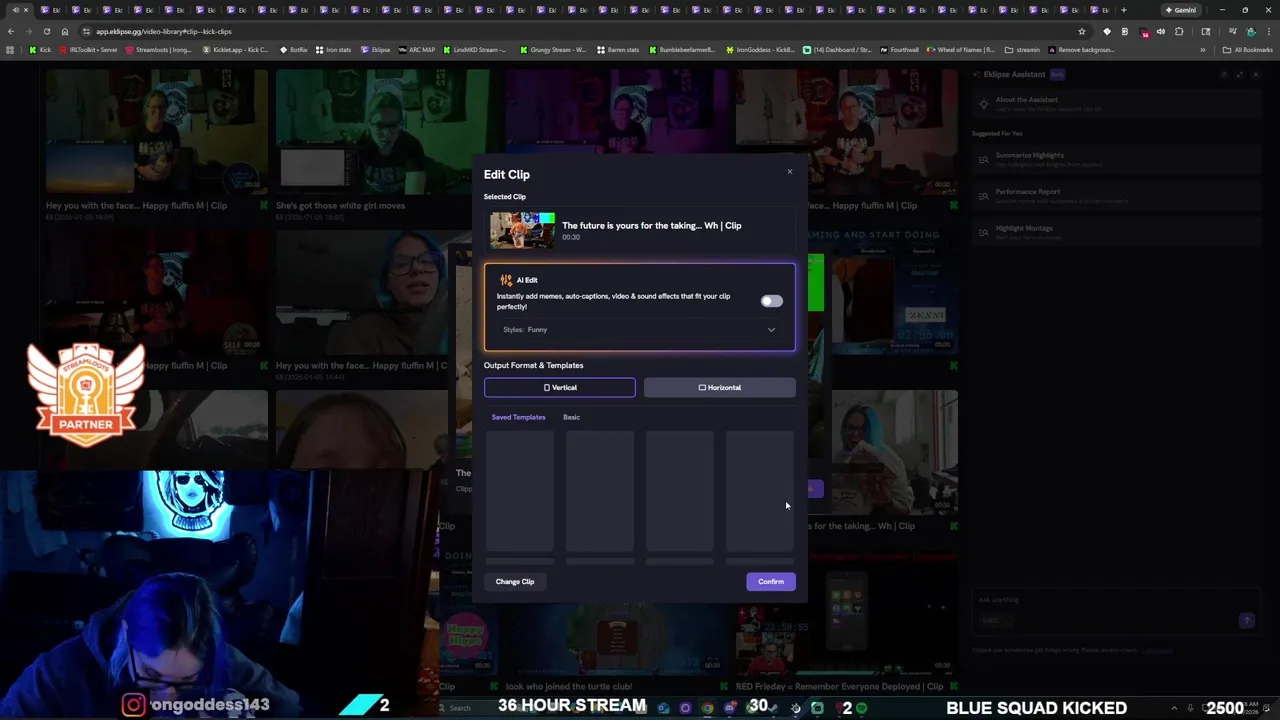Click the selected clip thumbnail

[522, 231]
